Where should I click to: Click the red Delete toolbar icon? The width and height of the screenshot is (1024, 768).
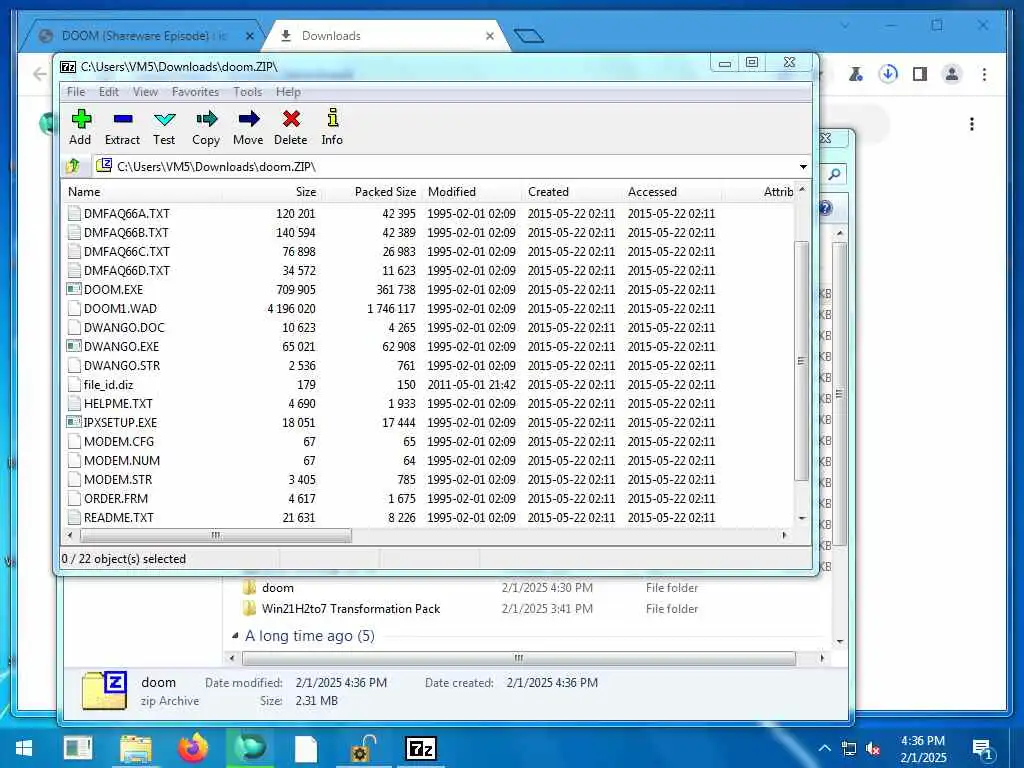[x=291, y=119]
